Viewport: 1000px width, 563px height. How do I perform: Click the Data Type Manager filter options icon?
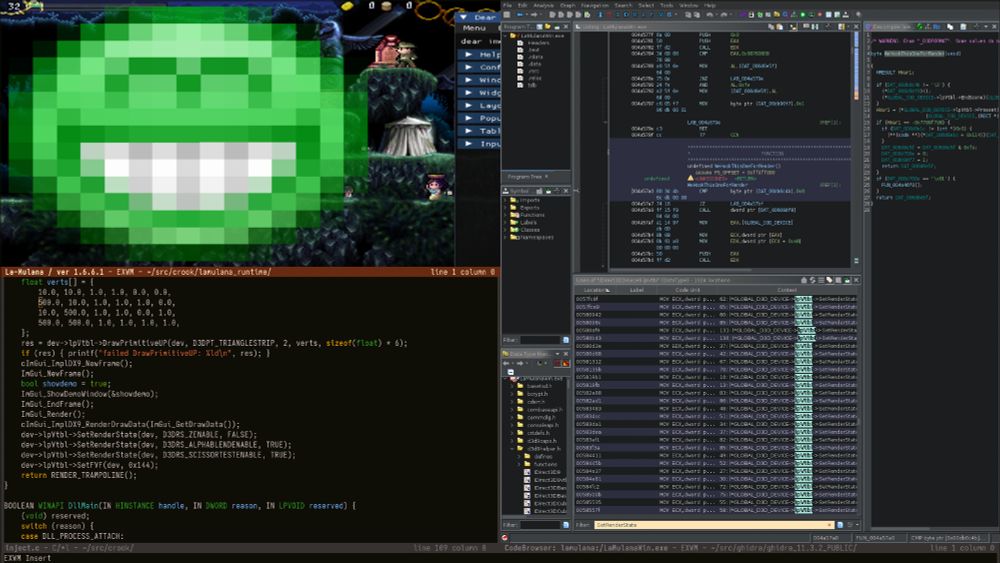566,525
